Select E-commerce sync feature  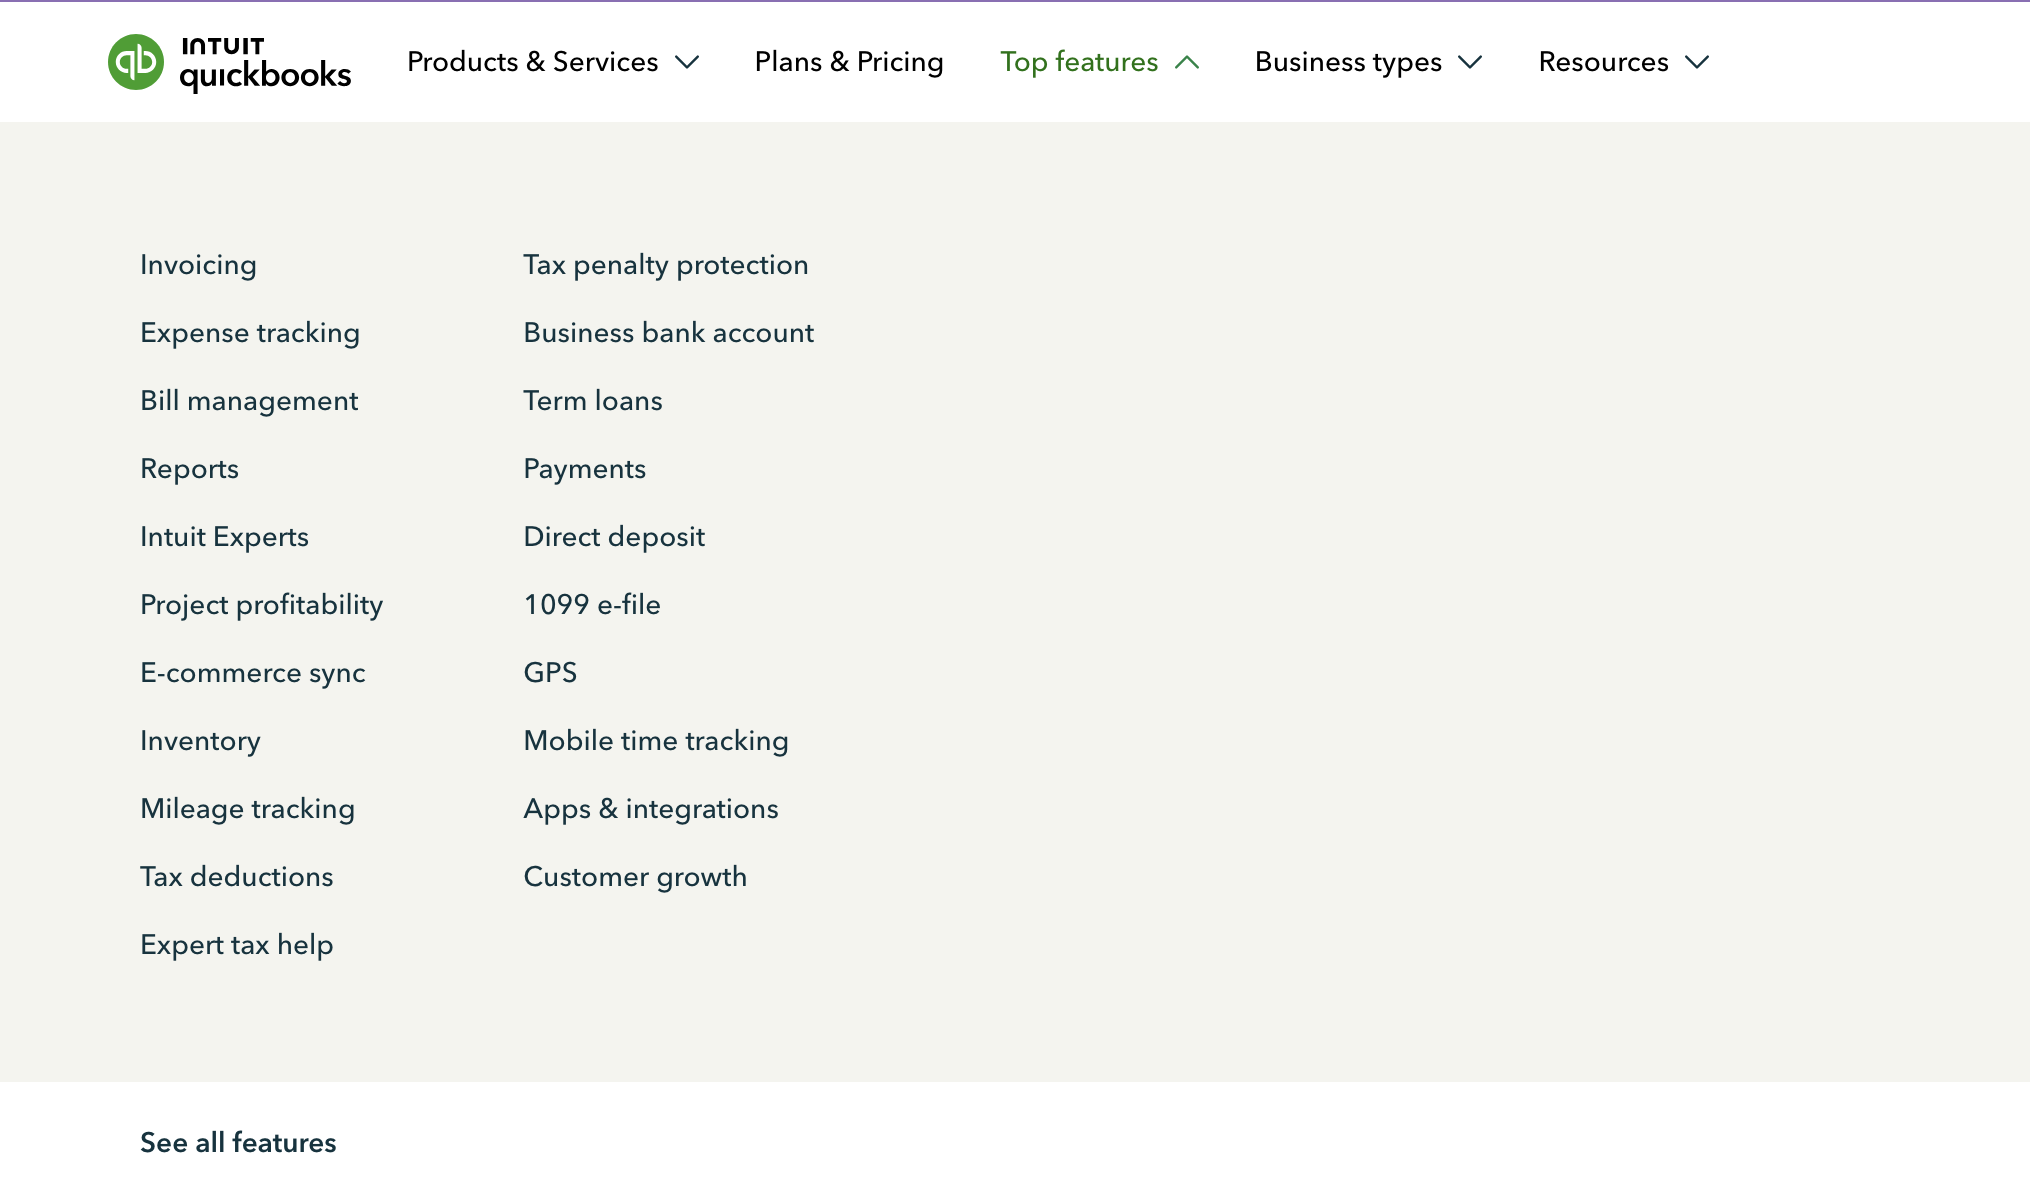click(x=253, y=673)
